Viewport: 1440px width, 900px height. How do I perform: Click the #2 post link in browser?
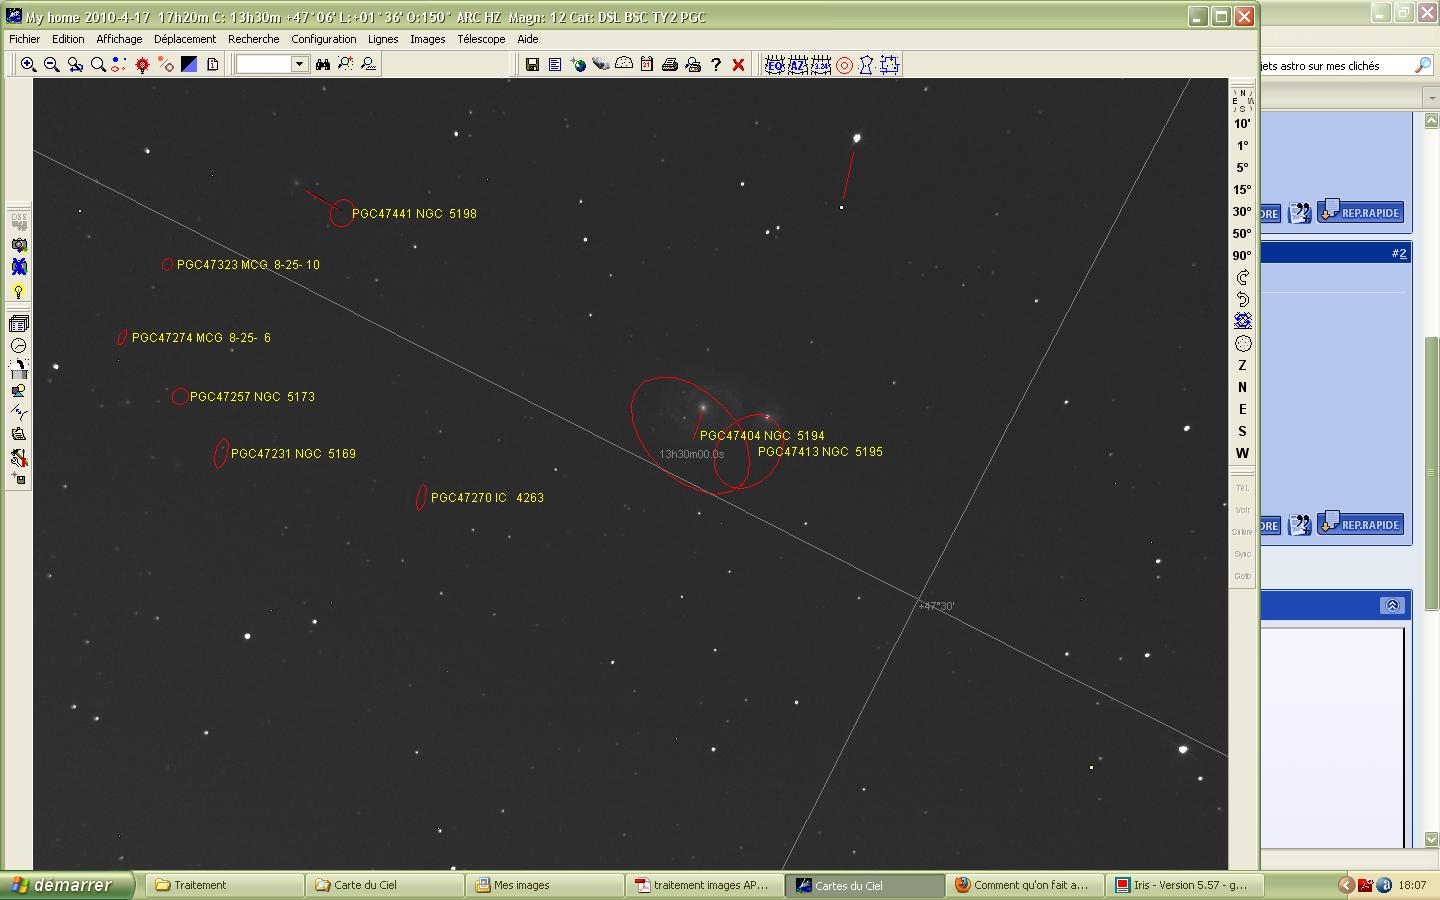pos(1399,254)
